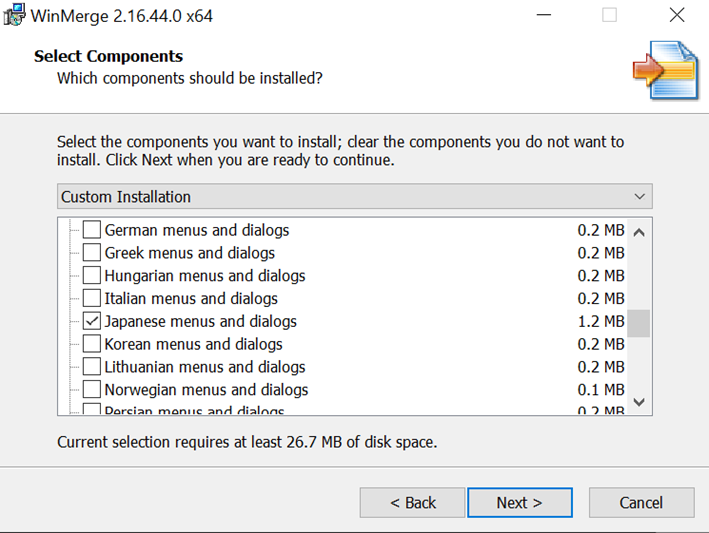709x533 pixels.
Task: Enable Greek menus and dialogs checkbox
Action: [92, 252]
